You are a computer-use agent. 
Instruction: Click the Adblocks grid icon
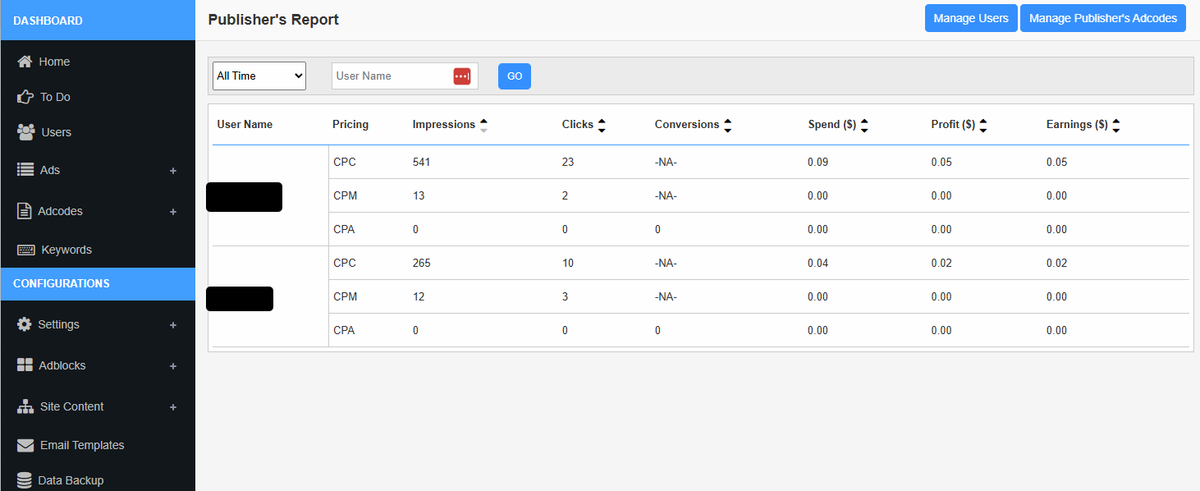tap(26, 365)
